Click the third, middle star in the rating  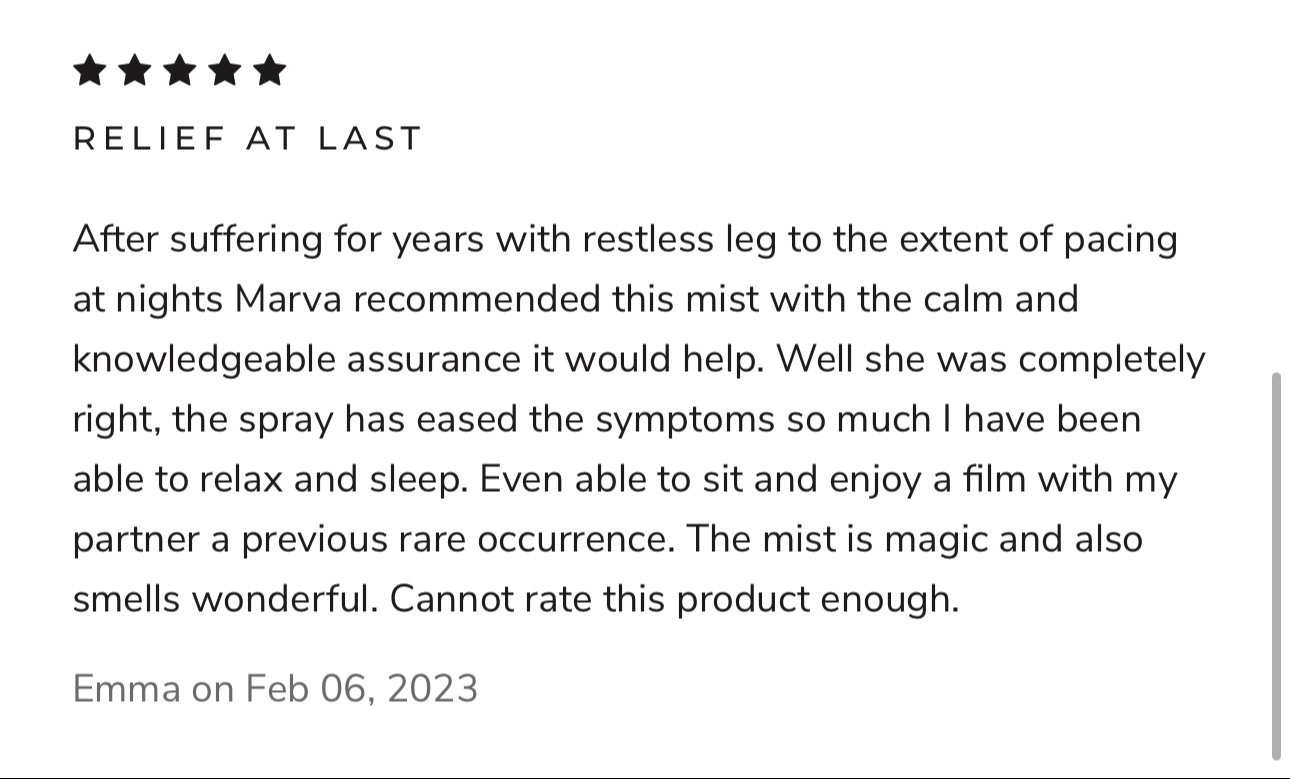point(179,71)
